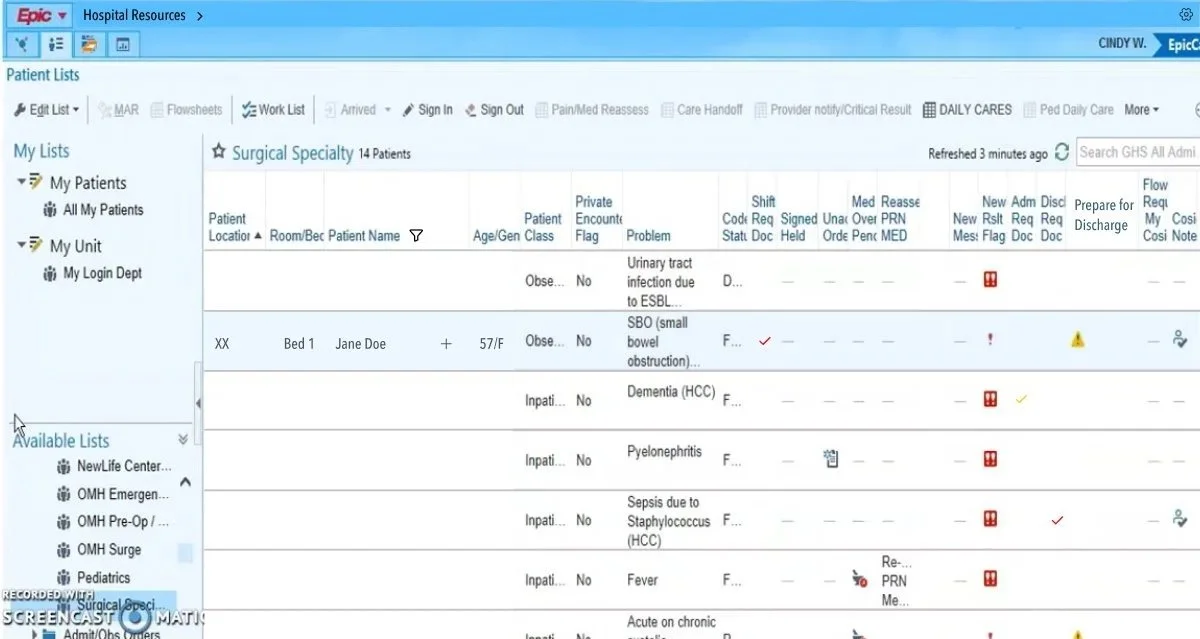Screen dimensions: 1200x639
Task: Open Ped Daily Care
Action: [x=1067, y=110]
